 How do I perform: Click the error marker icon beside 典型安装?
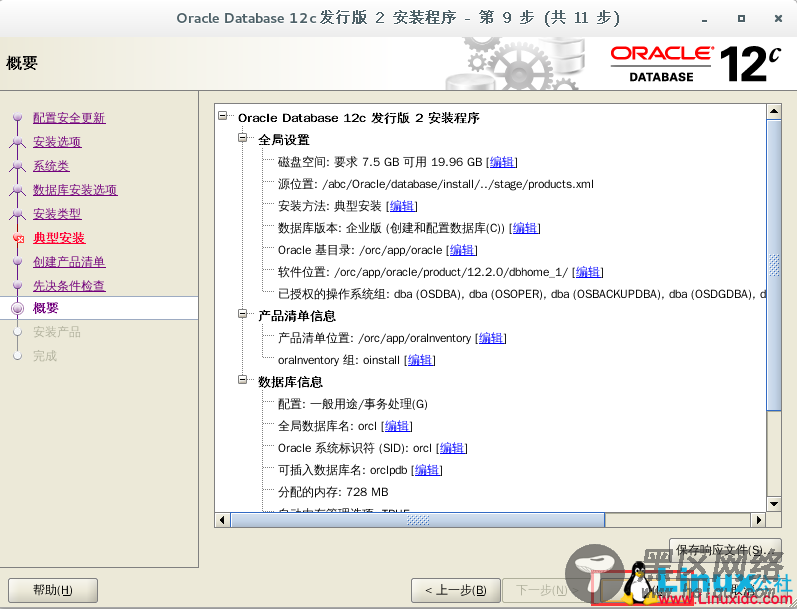click(x=18, y=238)
